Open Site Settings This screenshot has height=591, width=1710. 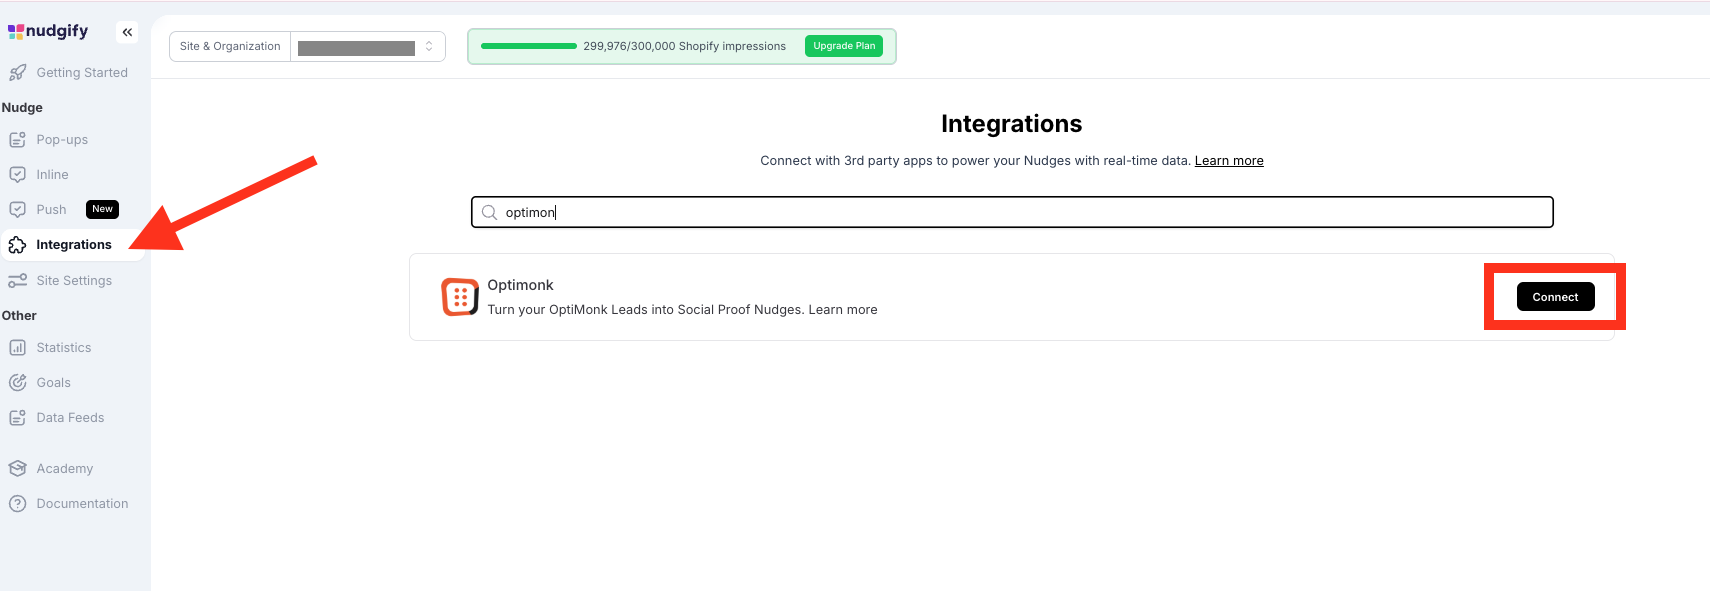[73, 281]
